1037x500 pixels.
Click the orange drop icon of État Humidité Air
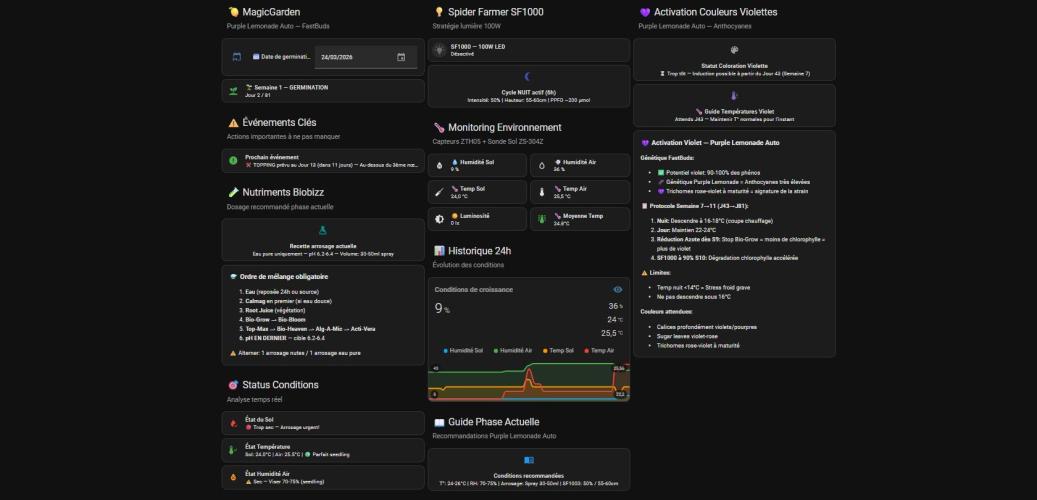pos(233,477)
